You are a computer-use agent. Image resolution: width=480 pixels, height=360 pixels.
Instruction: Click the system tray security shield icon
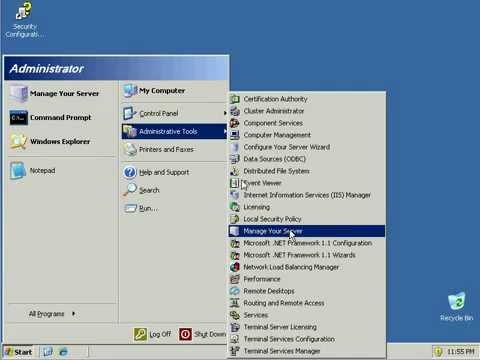[439, 352]
